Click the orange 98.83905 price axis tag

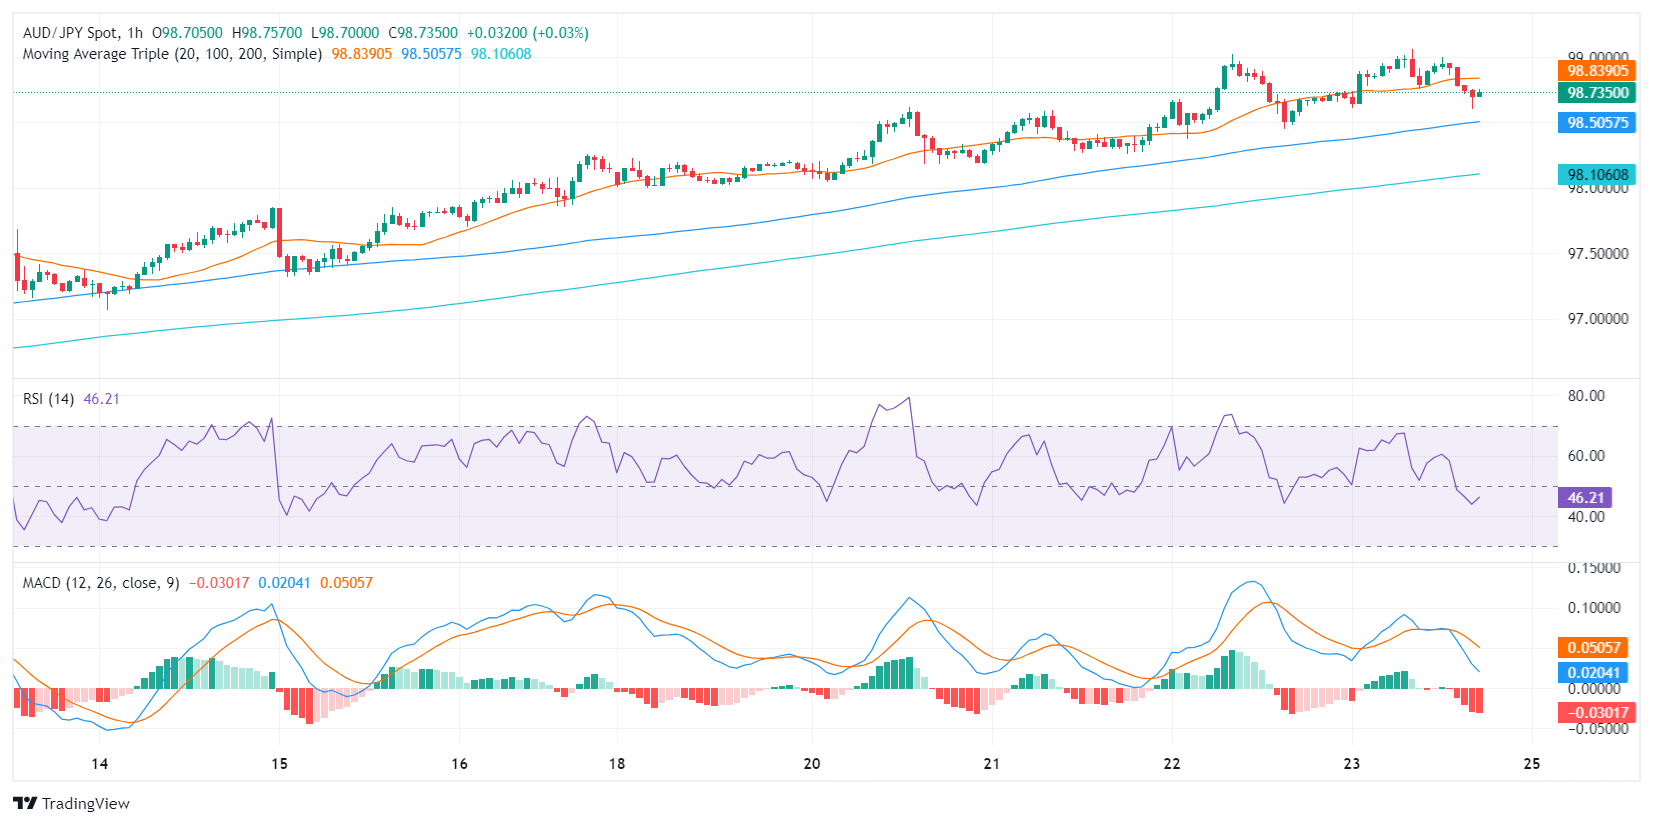click(1596, 70)
